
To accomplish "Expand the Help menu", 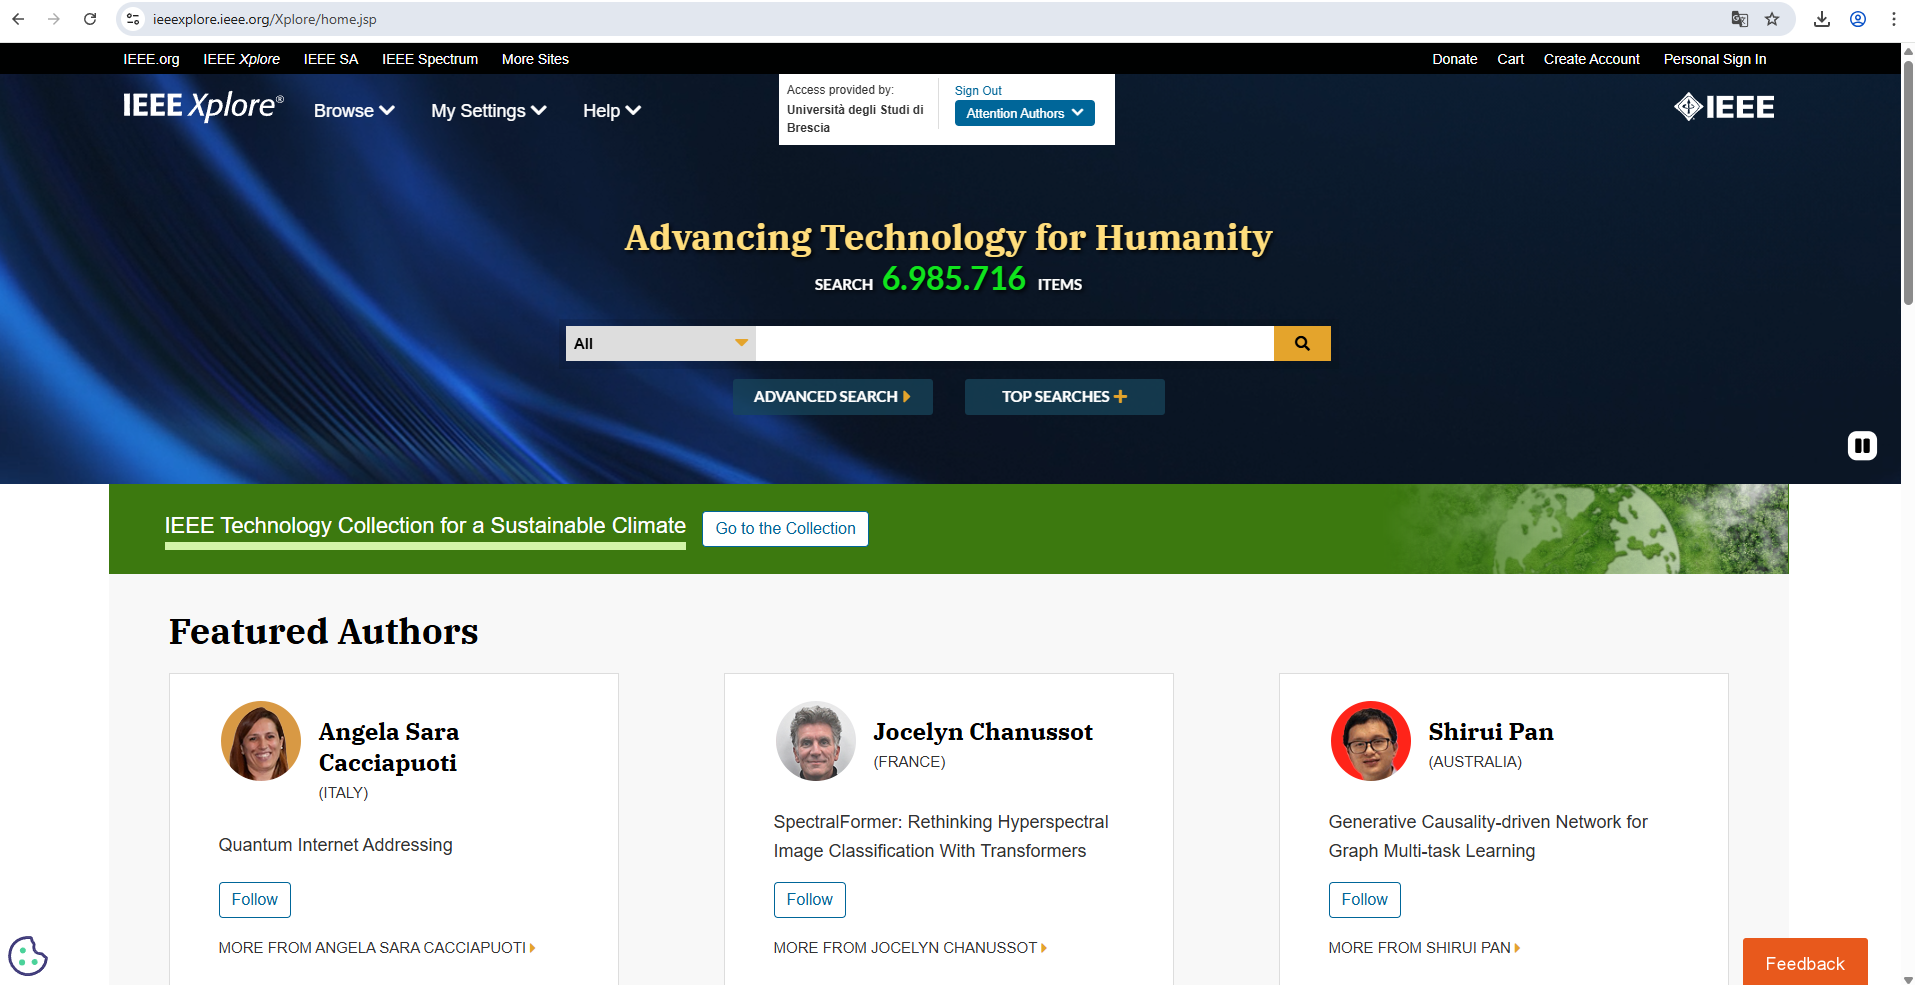I will (x=611, y=111).
